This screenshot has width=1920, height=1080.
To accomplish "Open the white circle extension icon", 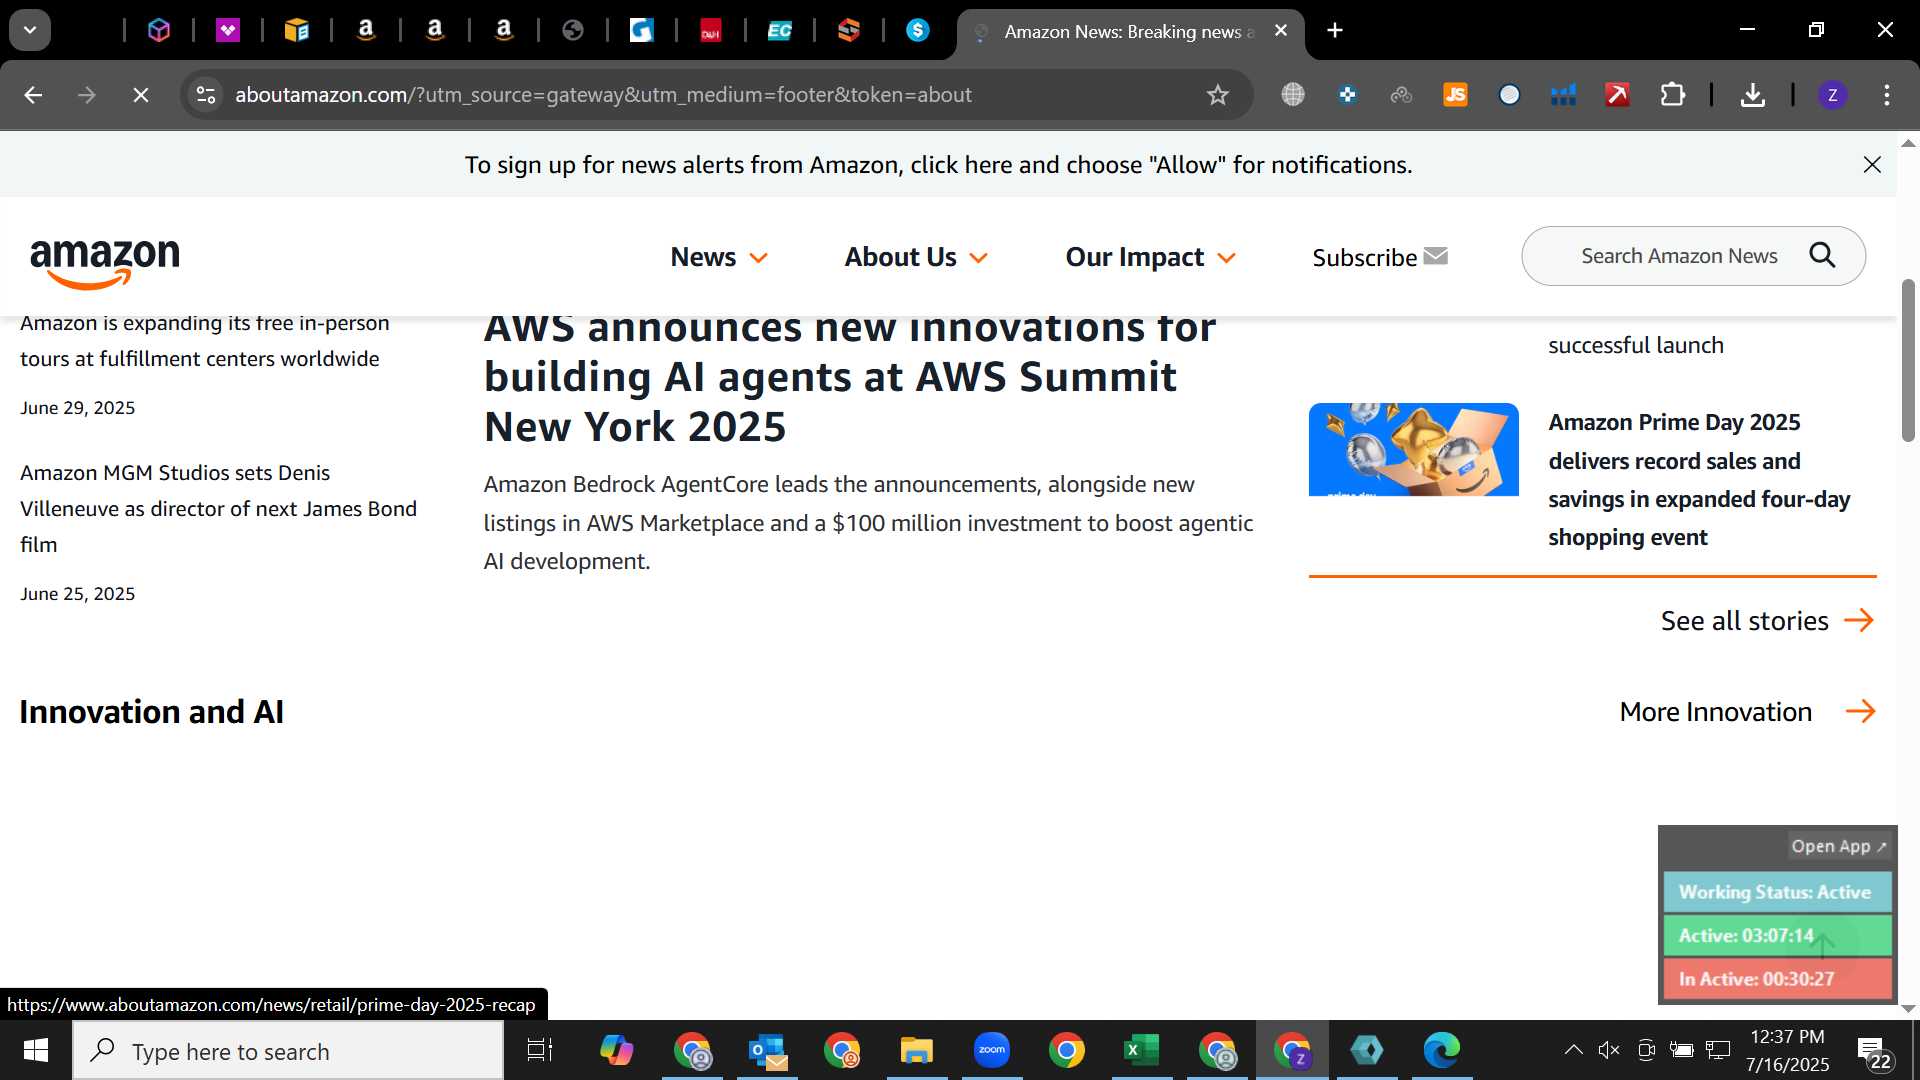I will pos(1509,95).
